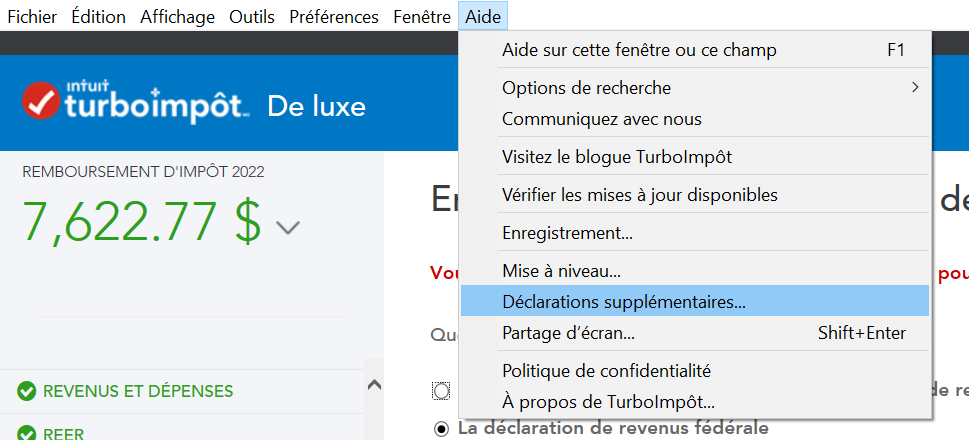Viewport: 969px width, 440px height.
Task: Select the La déclaration de revenus fédérale radio
Action: click(442, 429)
